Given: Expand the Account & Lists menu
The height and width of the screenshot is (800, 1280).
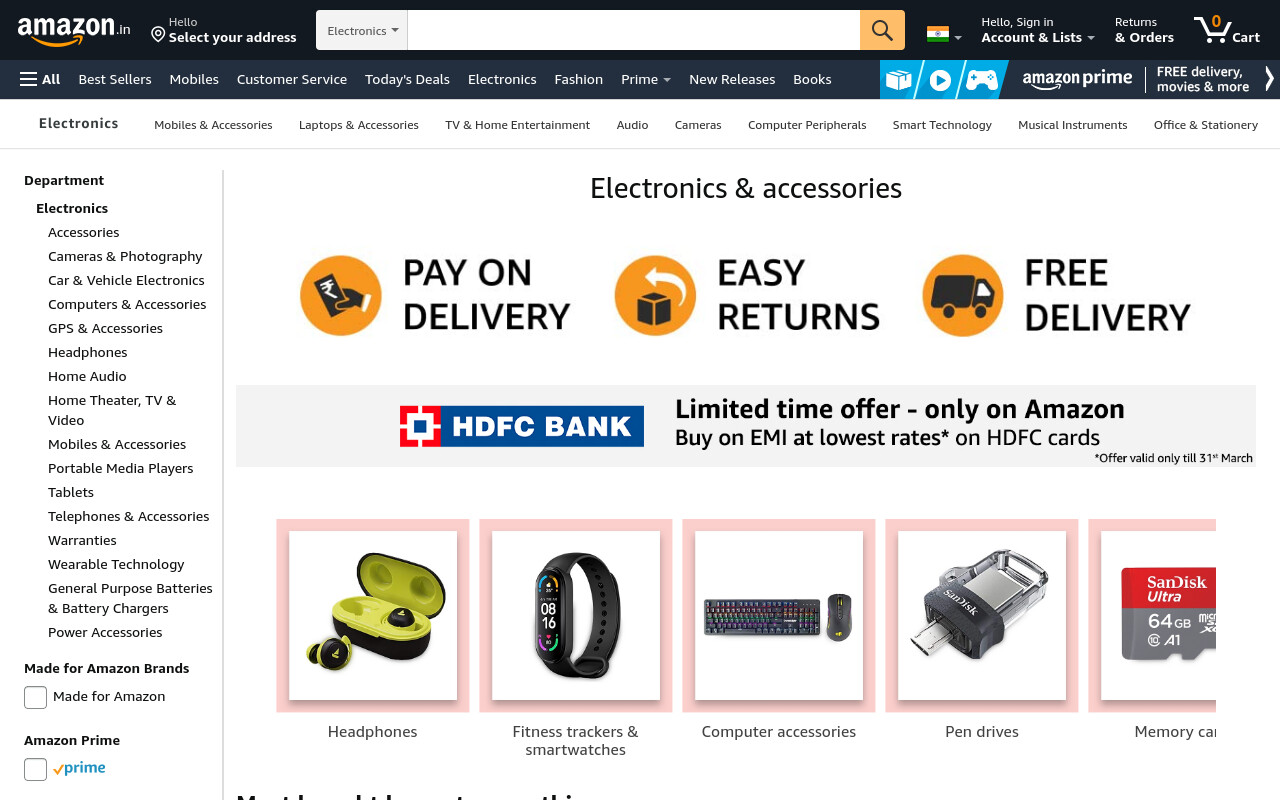Looking at the screenshot, I should (1037, 30).
